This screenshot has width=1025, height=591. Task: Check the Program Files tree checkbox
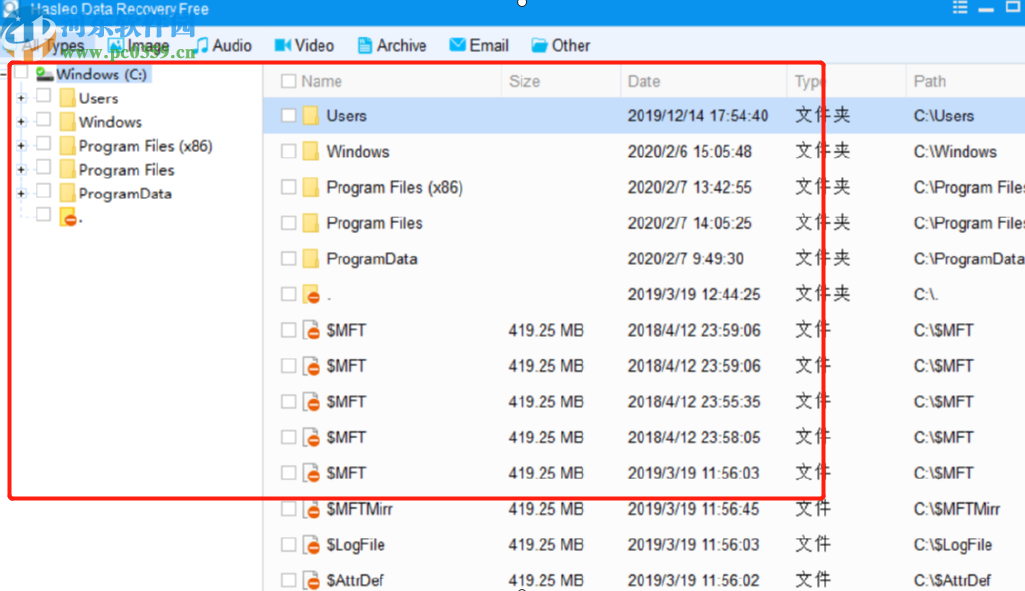[x=44, y=167]
